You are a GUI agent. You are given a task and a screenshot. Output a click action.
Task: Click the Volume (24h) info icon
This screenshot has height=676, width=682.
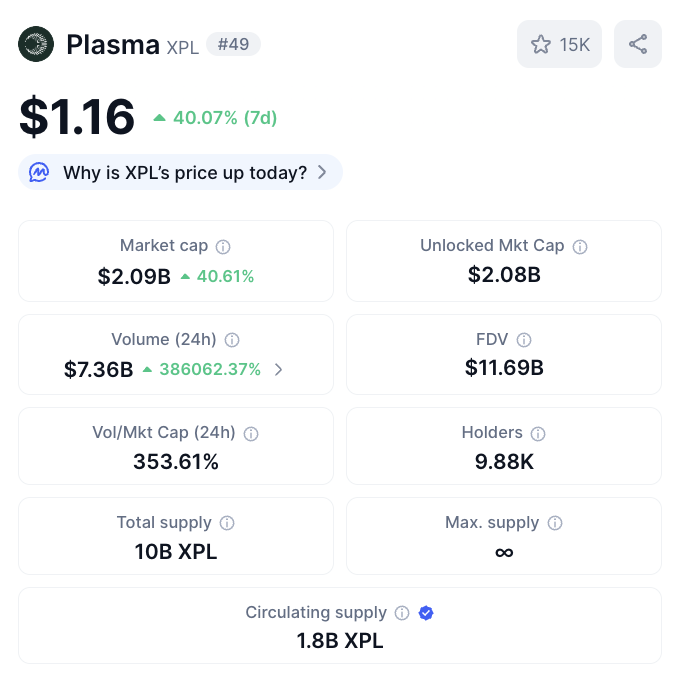click(232, 340)
